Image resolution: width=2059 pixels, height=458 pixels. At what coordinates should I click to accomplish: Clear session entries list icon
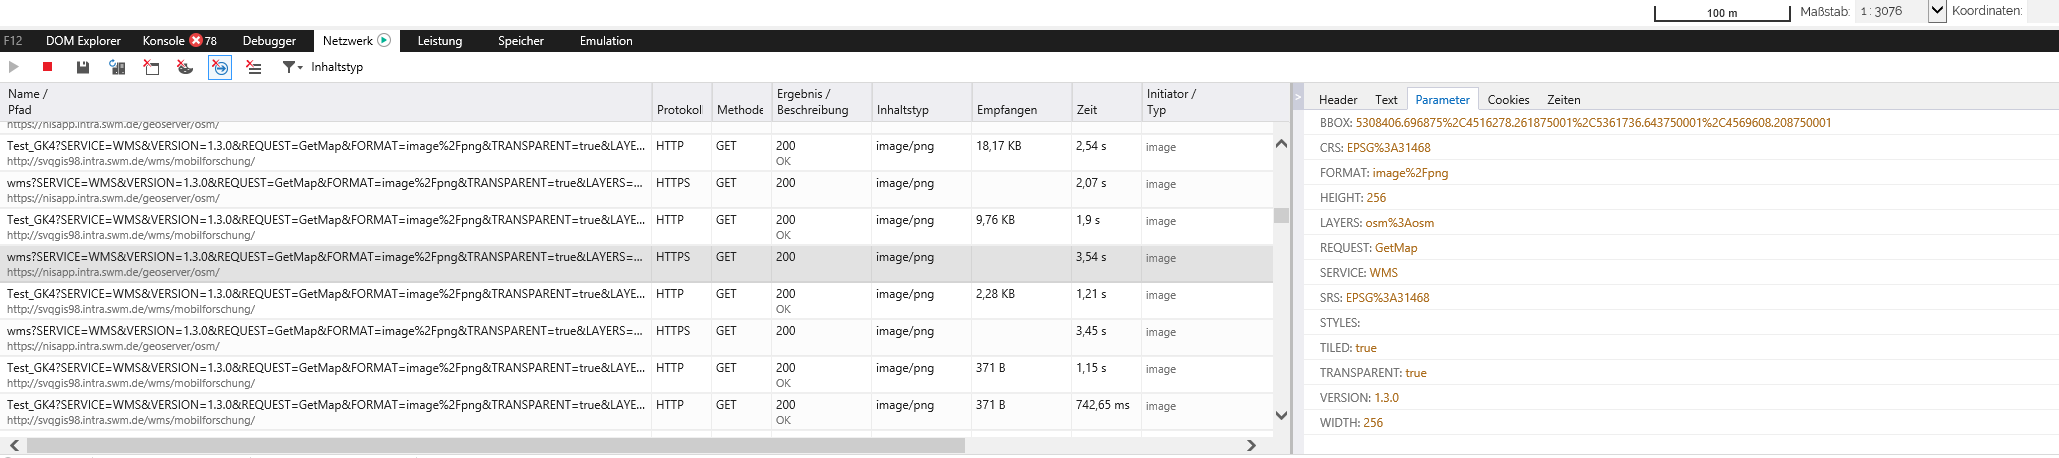(254, 67)
